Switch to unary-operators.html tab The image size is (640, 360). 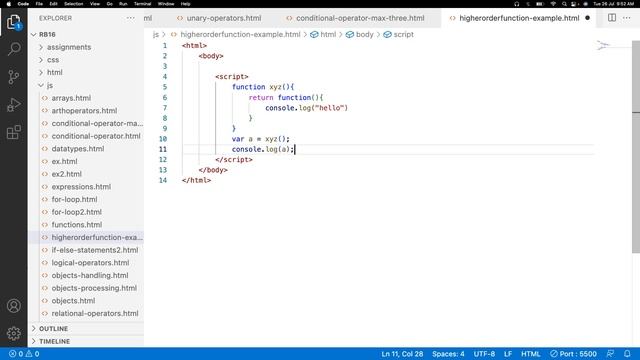(224, 18)
